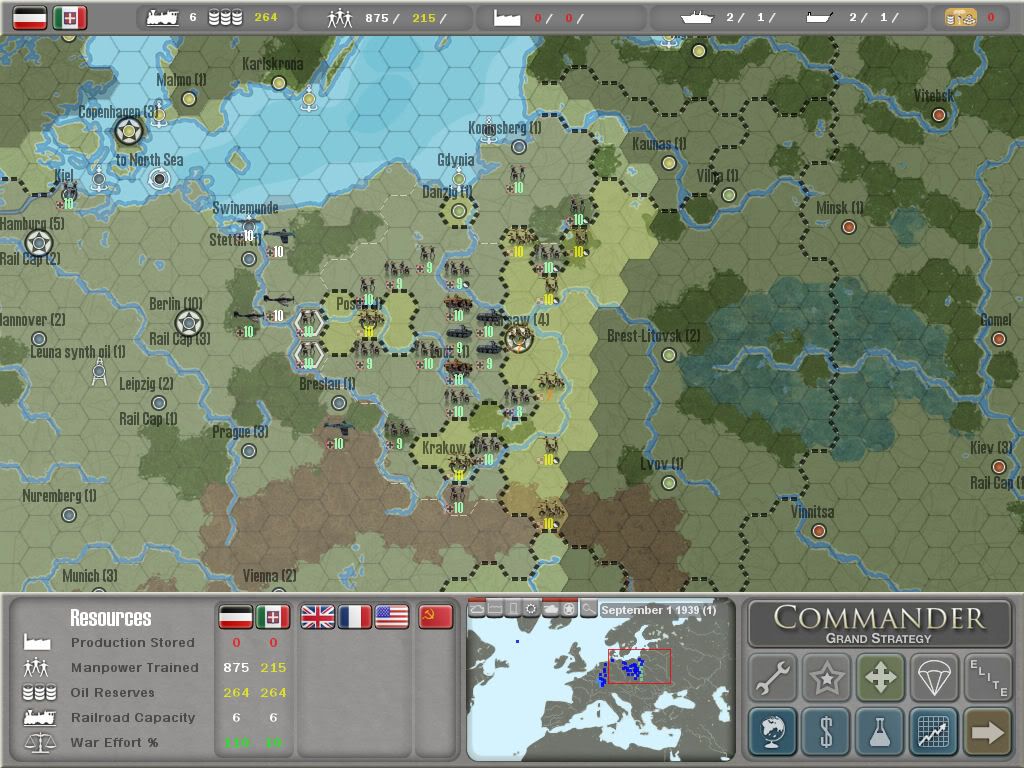Click the Leuna synth oil derrick icon
The image size is (1024, 768).
pyautogui.click(x=99, y=374)
